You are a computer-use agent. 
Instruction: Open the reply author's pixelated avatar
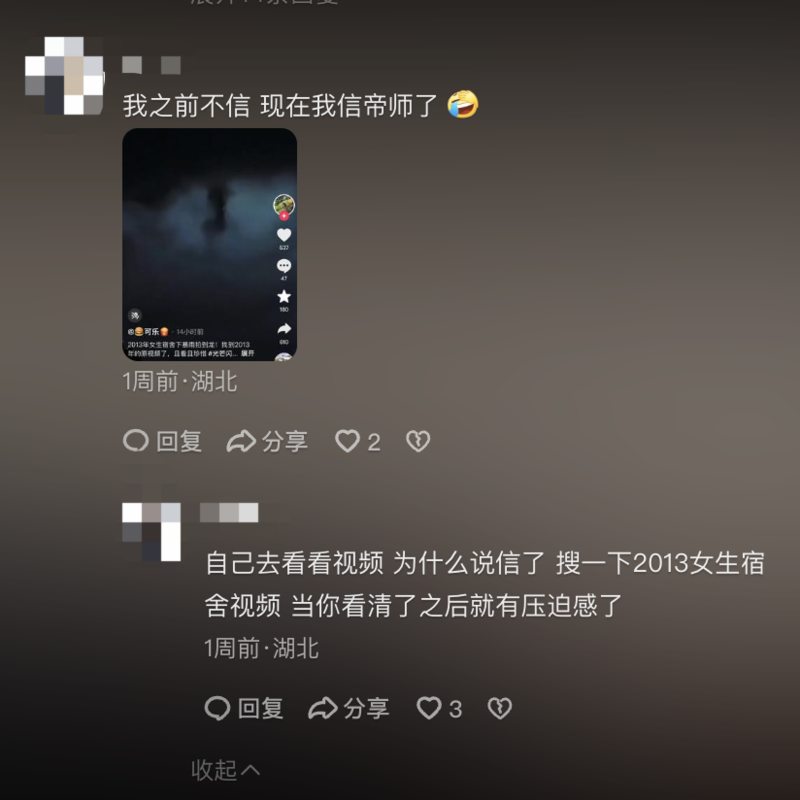click(x=152, y=532)
